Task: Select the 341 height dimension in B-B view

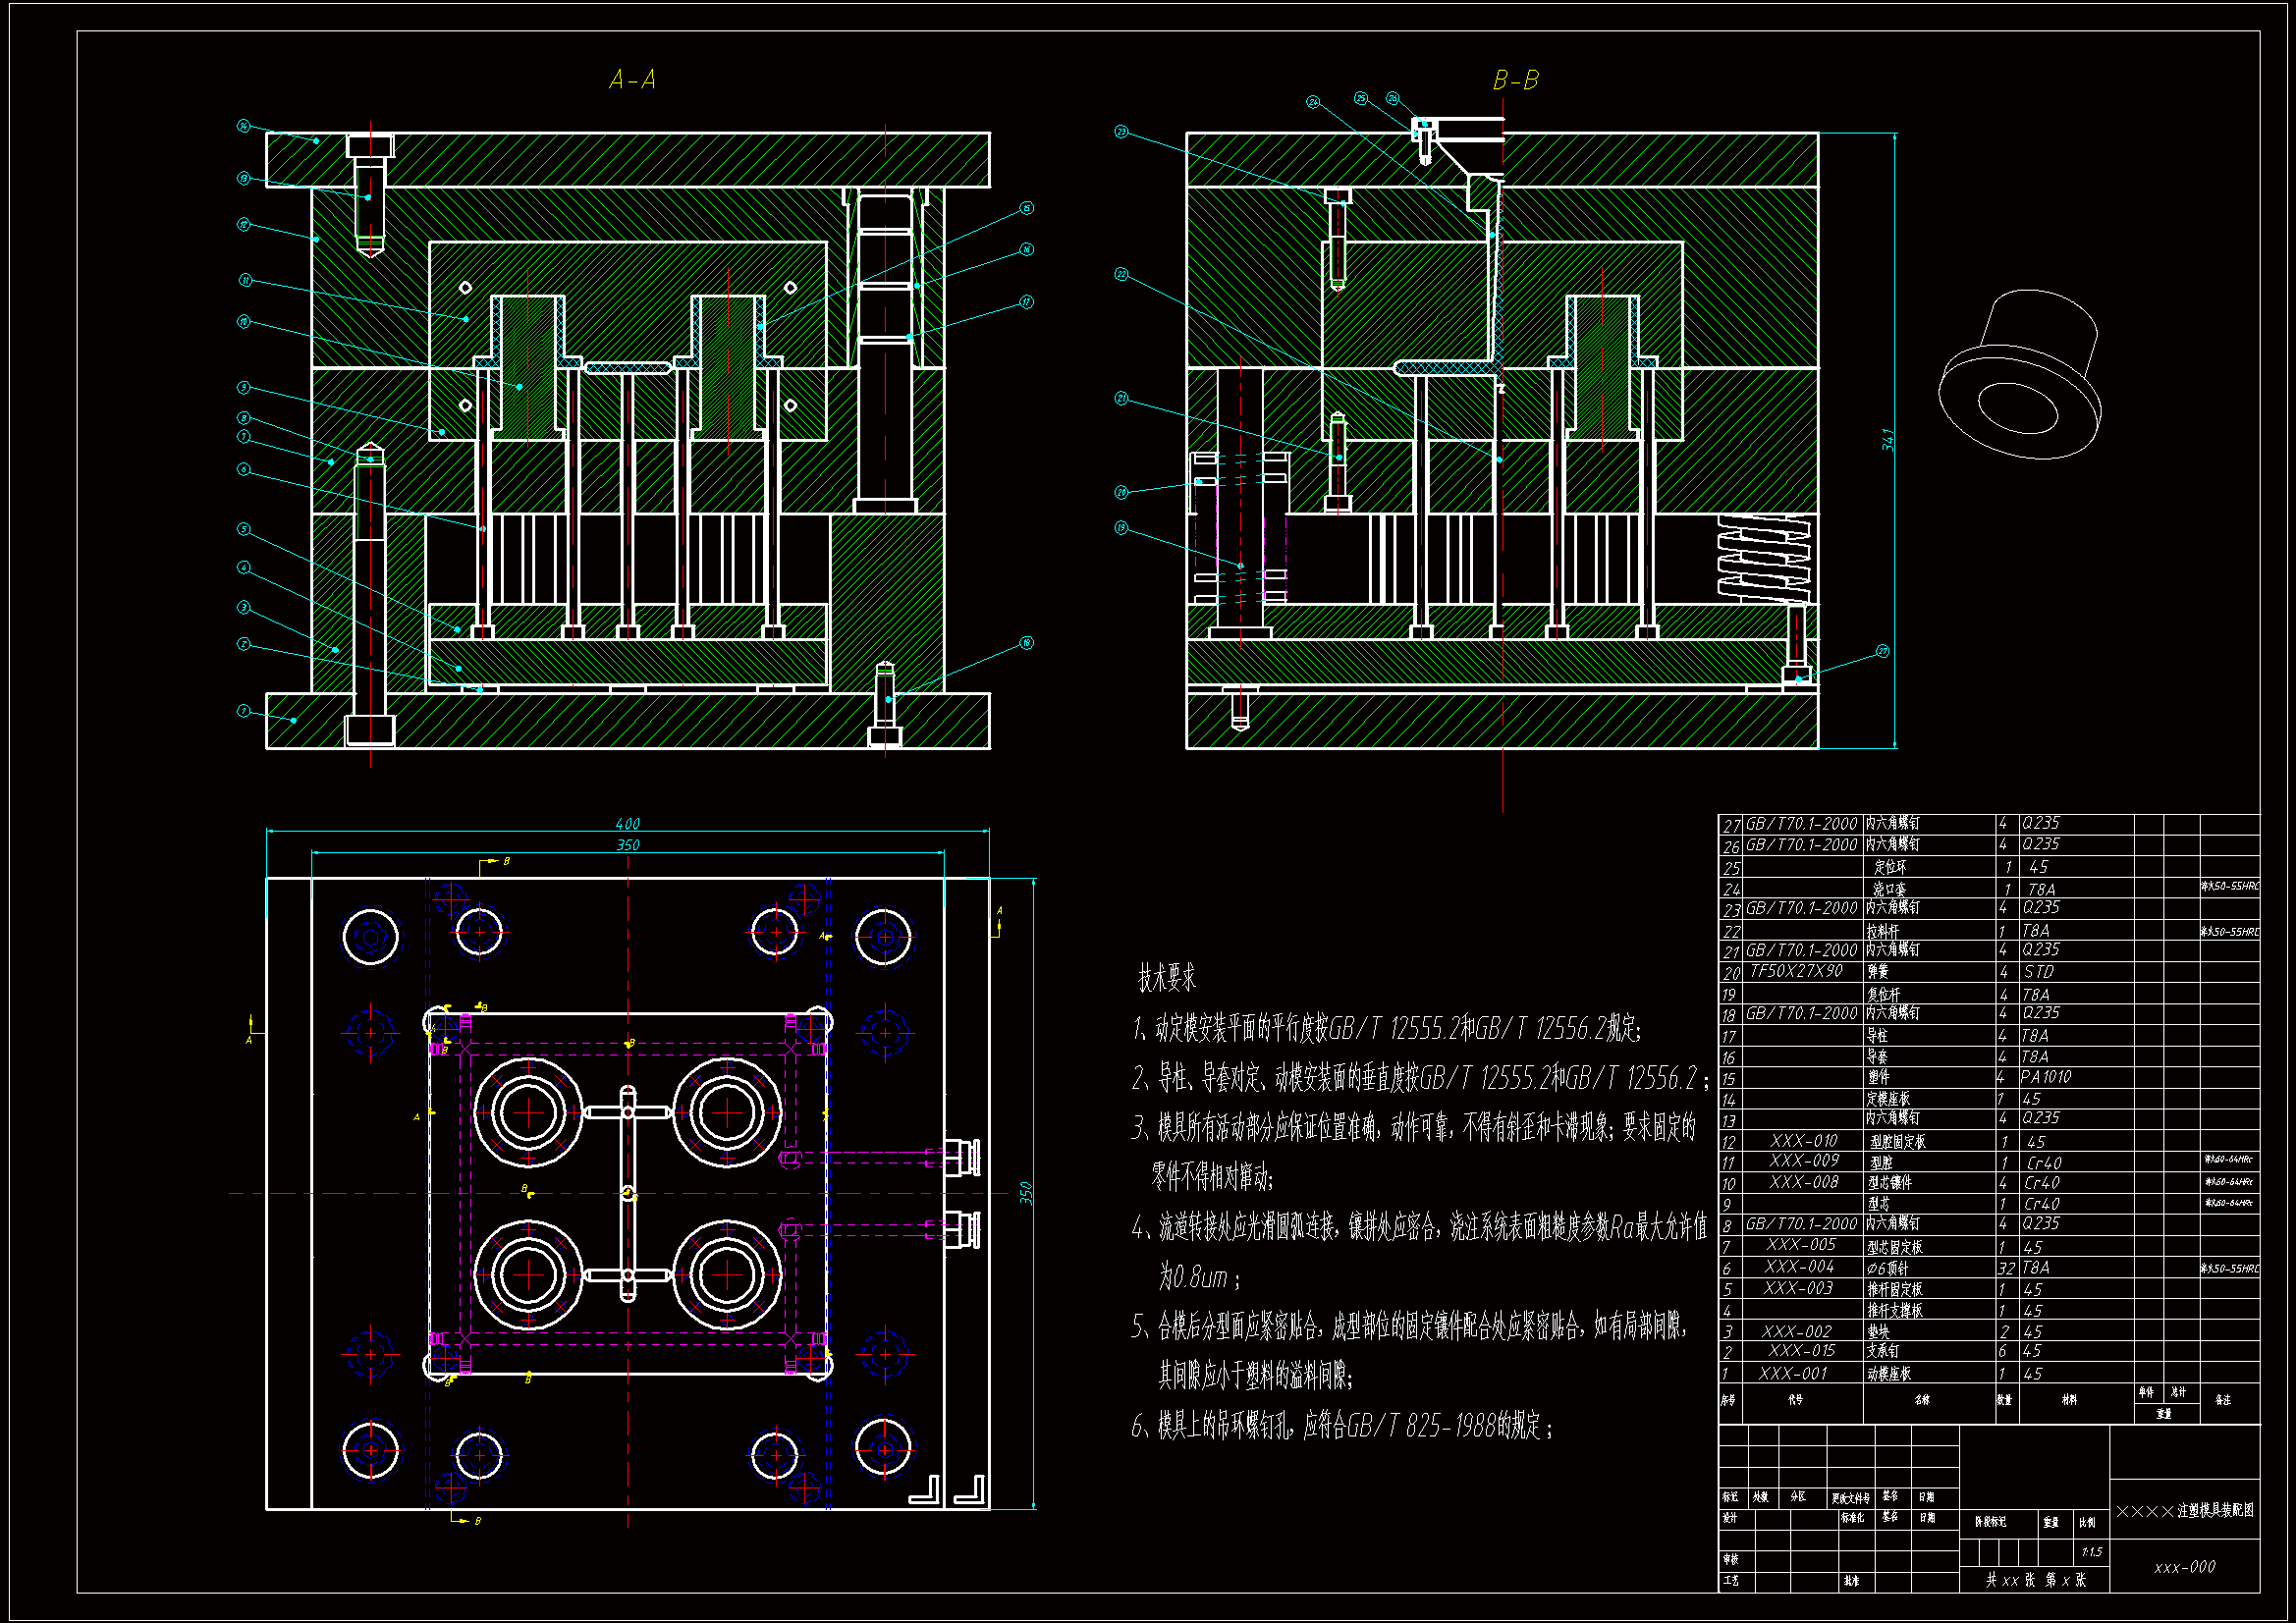Action: point(1887,440)
